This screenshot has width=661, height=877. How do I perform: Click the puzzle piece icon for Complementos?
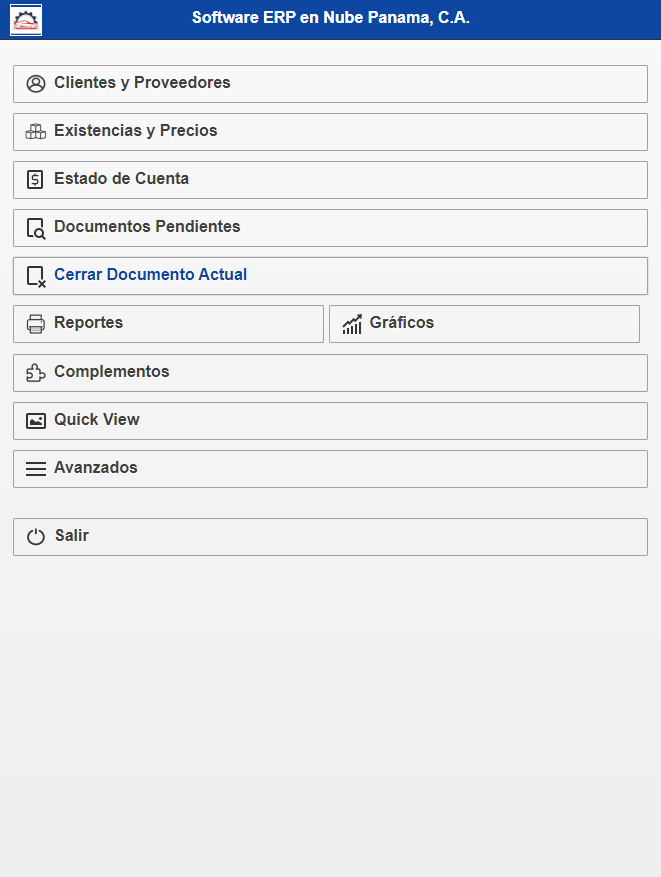pos(36,373)
